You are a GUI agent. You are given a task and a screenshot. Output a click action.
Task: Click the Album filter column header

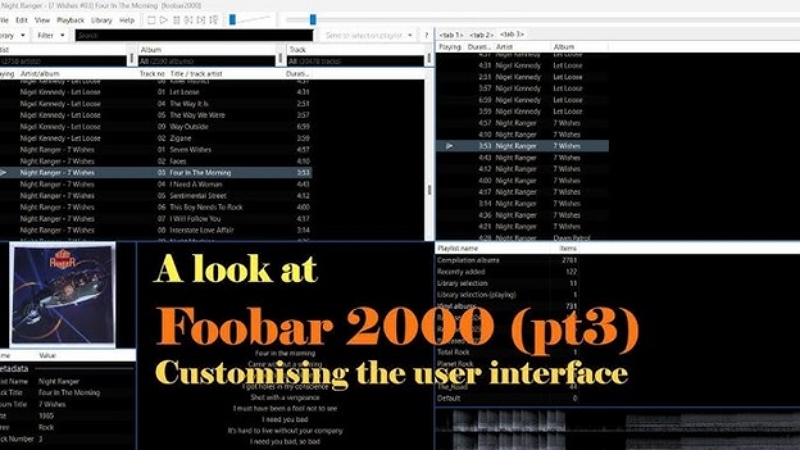(209, 49)
